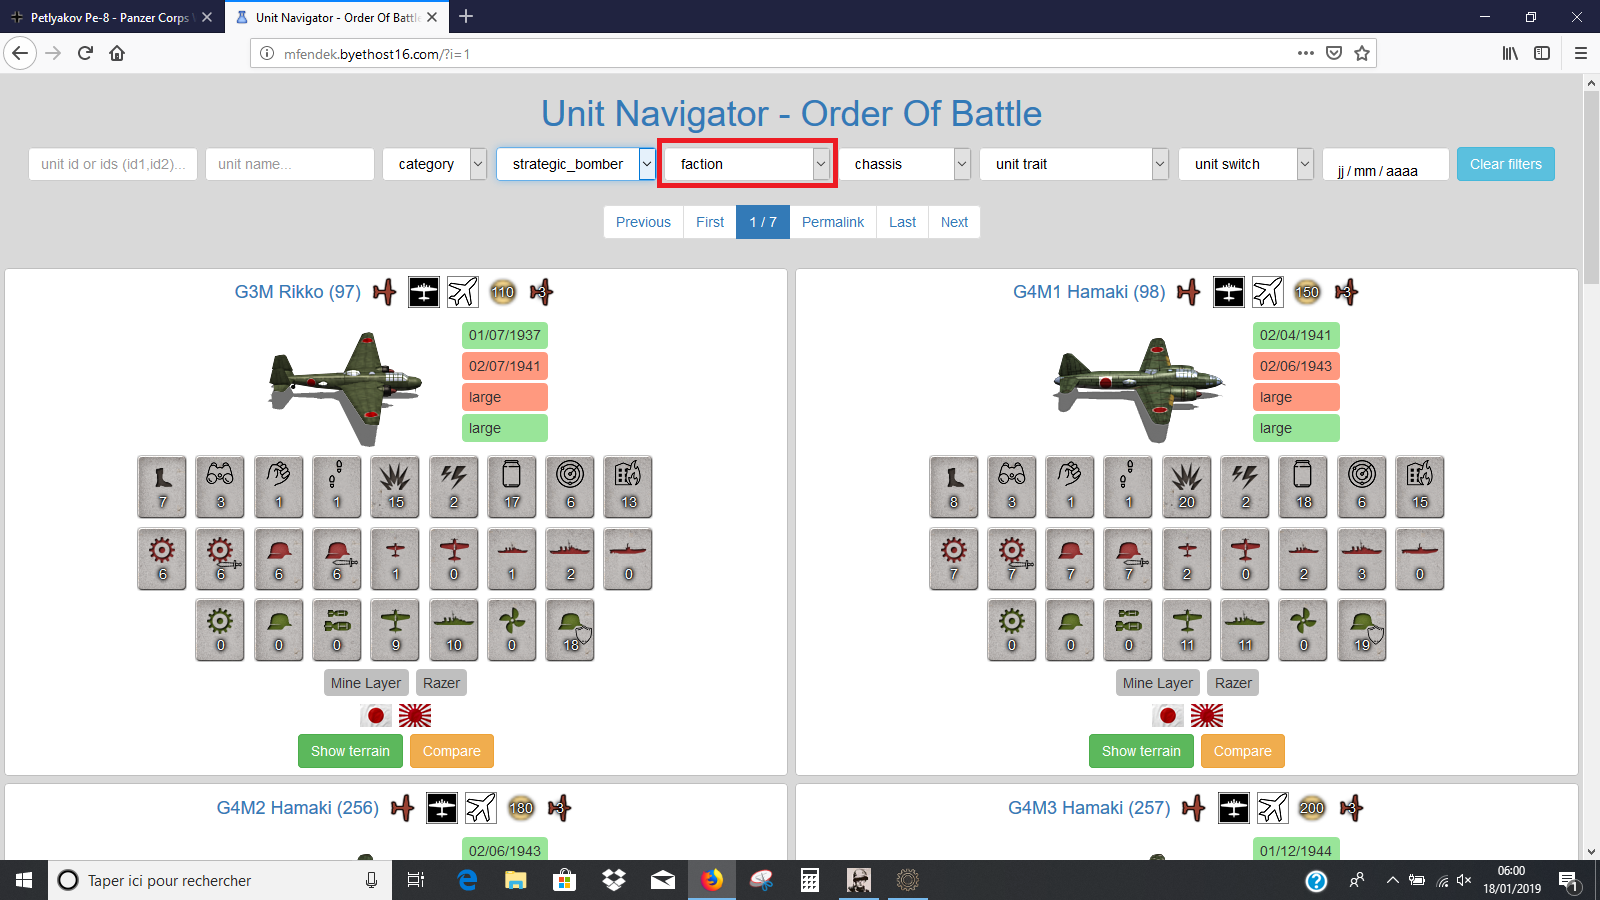This screenshot has height=900, width=1600.
Task: Click G3M Rikko's fuel stat icon showing 17
Action: 512,487
